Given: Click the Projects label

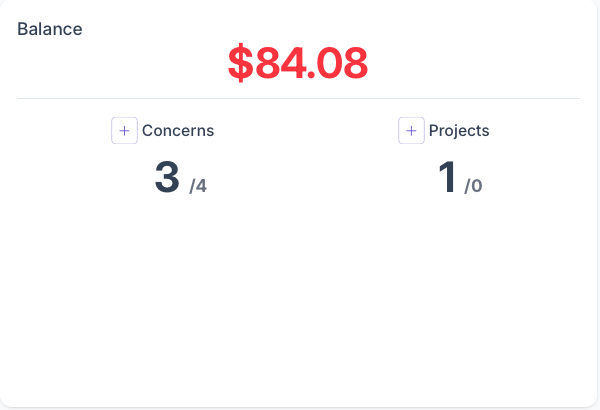Looking at the screenshot, I should 459,131.
